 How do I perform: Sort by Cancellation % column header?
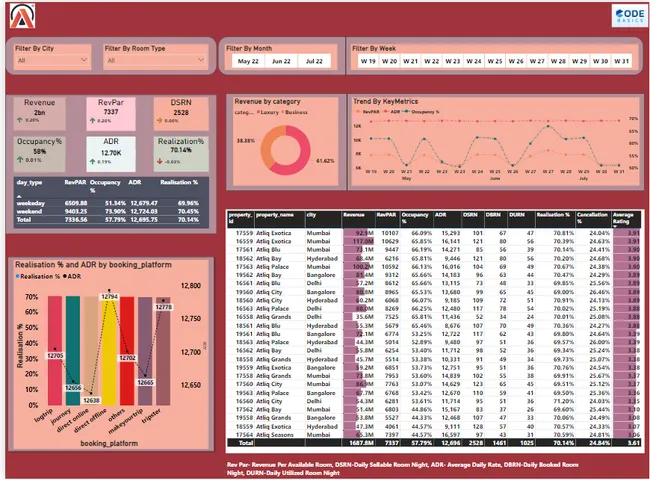[592, 218]
